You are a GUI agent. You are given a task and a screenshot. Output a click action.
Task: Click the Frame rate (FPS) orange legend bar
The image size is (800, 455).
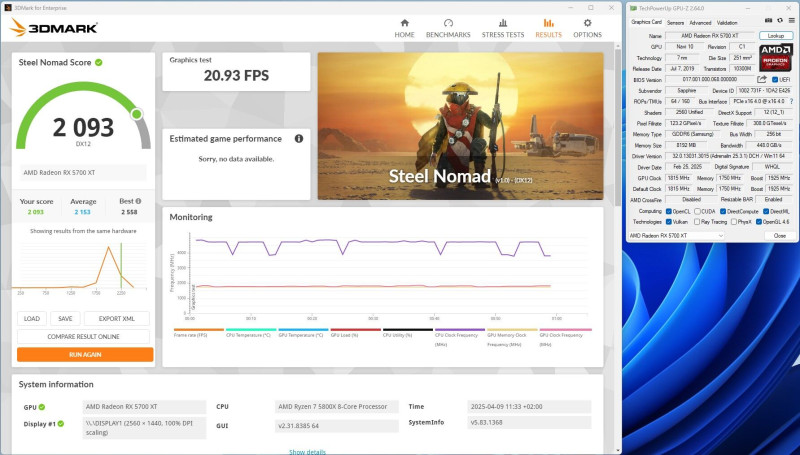(x=198, y=330)
